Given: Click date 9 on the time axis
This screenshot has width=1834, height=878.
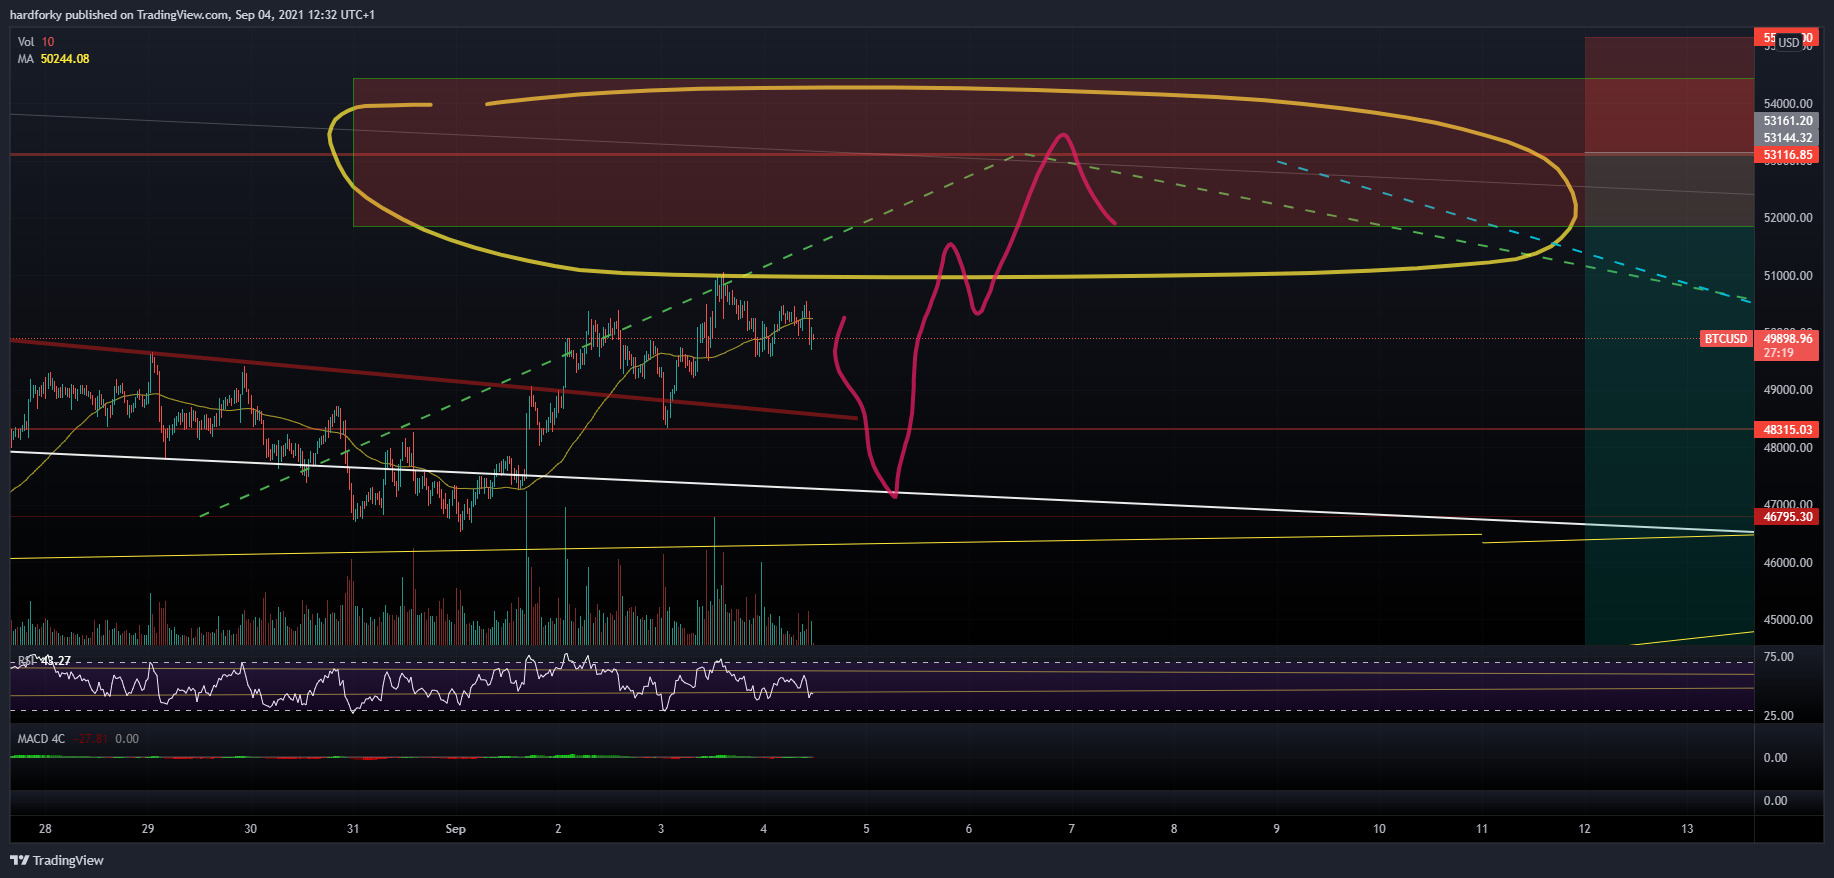Looking at the screenshot, I should tap(1276, 829).
